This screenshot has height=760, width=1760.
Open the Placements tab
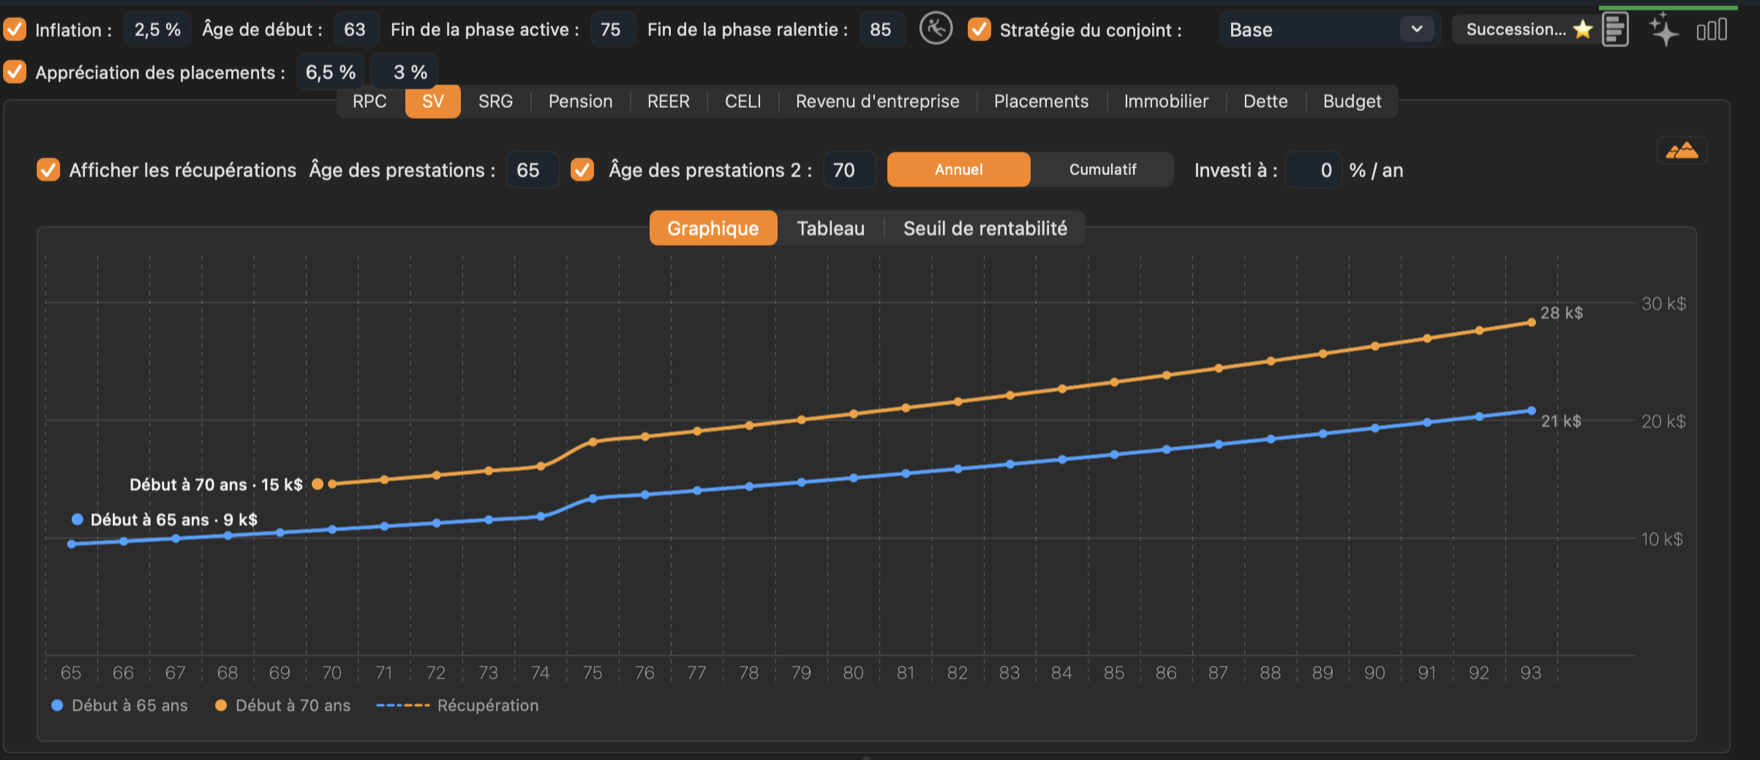point(1041,101)
